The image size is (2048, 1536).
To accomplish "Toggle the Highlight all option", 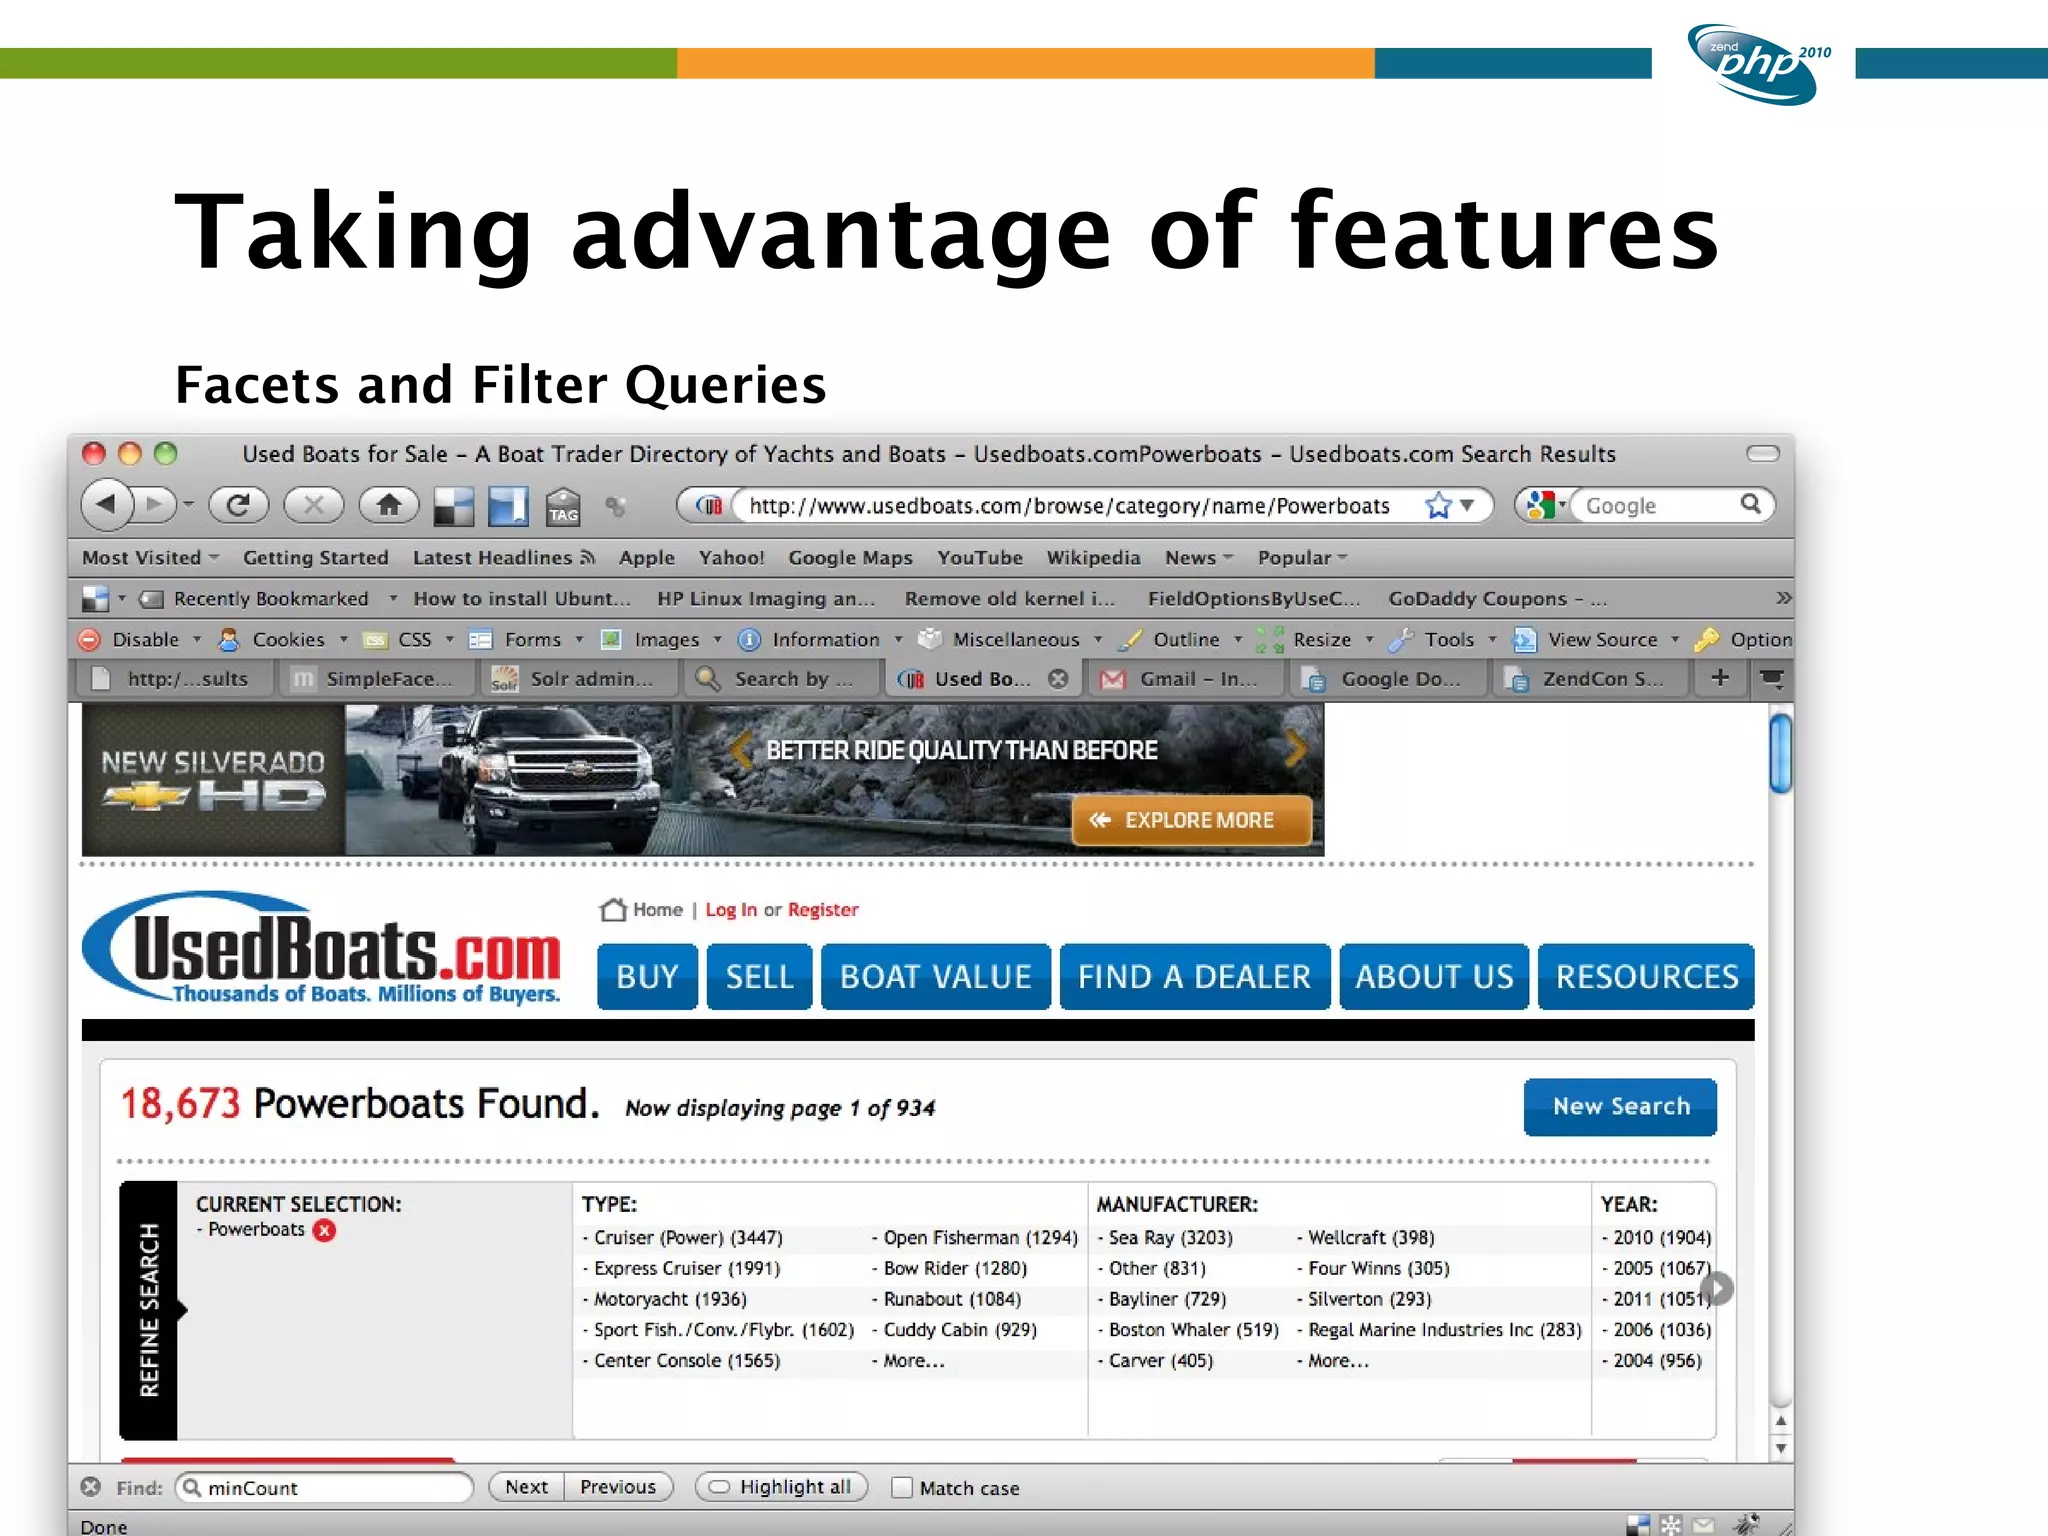I will tap(781, 1487).
